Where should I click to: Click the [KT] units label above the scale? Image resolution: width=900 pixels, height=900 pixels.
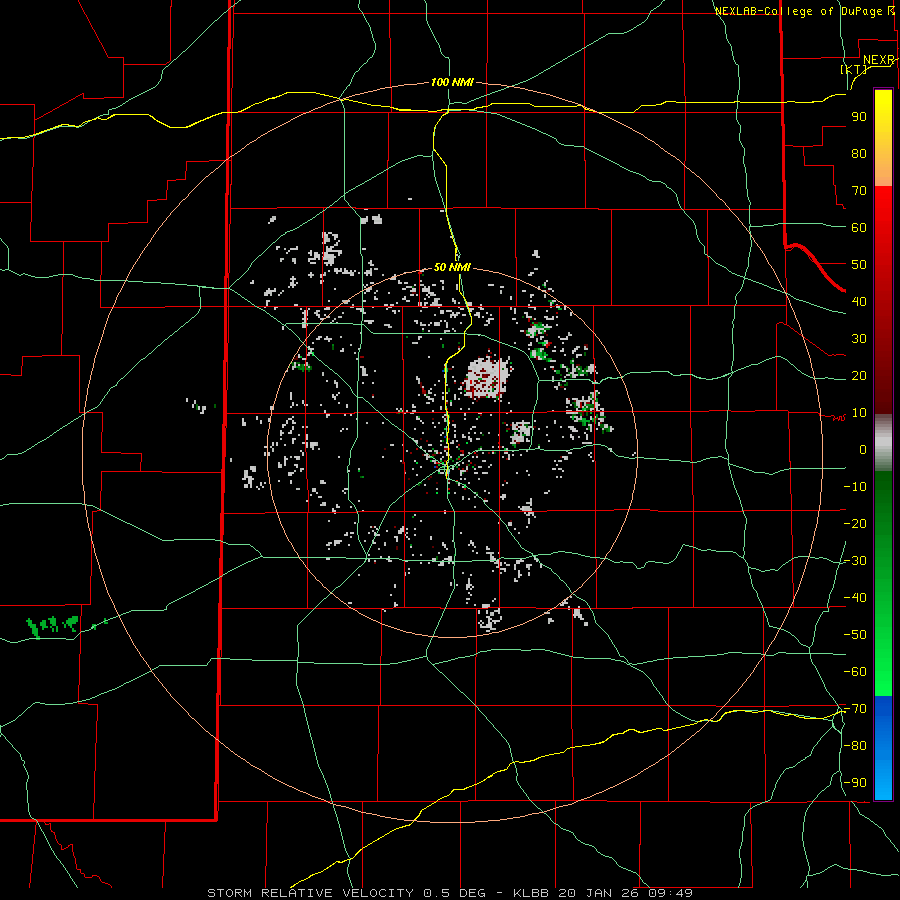pos(854,69)
